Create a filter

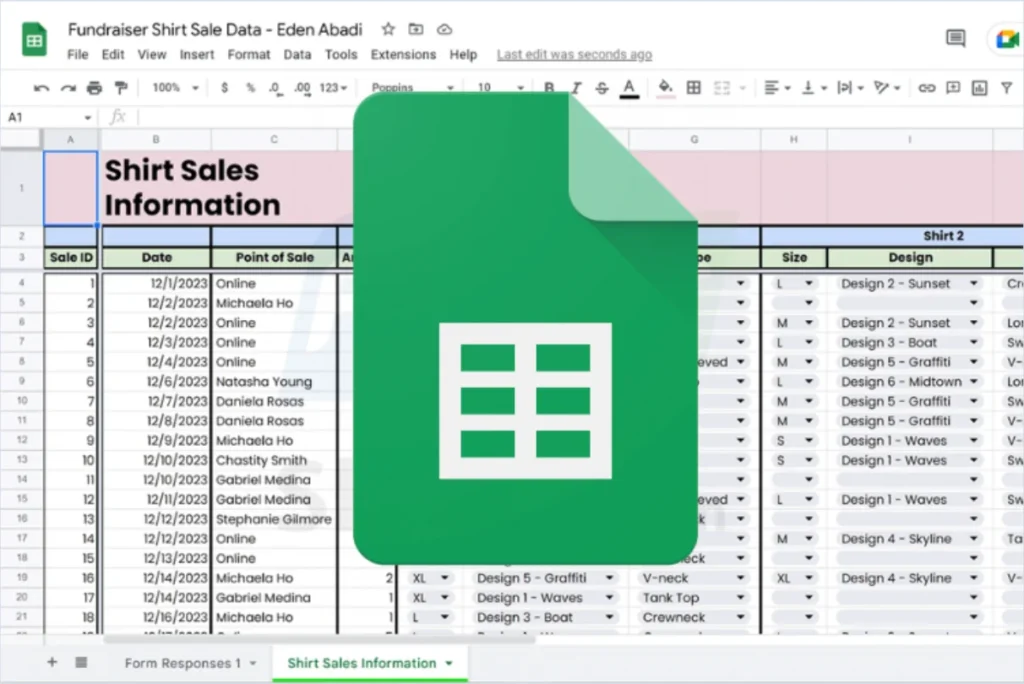point(1006,88)
